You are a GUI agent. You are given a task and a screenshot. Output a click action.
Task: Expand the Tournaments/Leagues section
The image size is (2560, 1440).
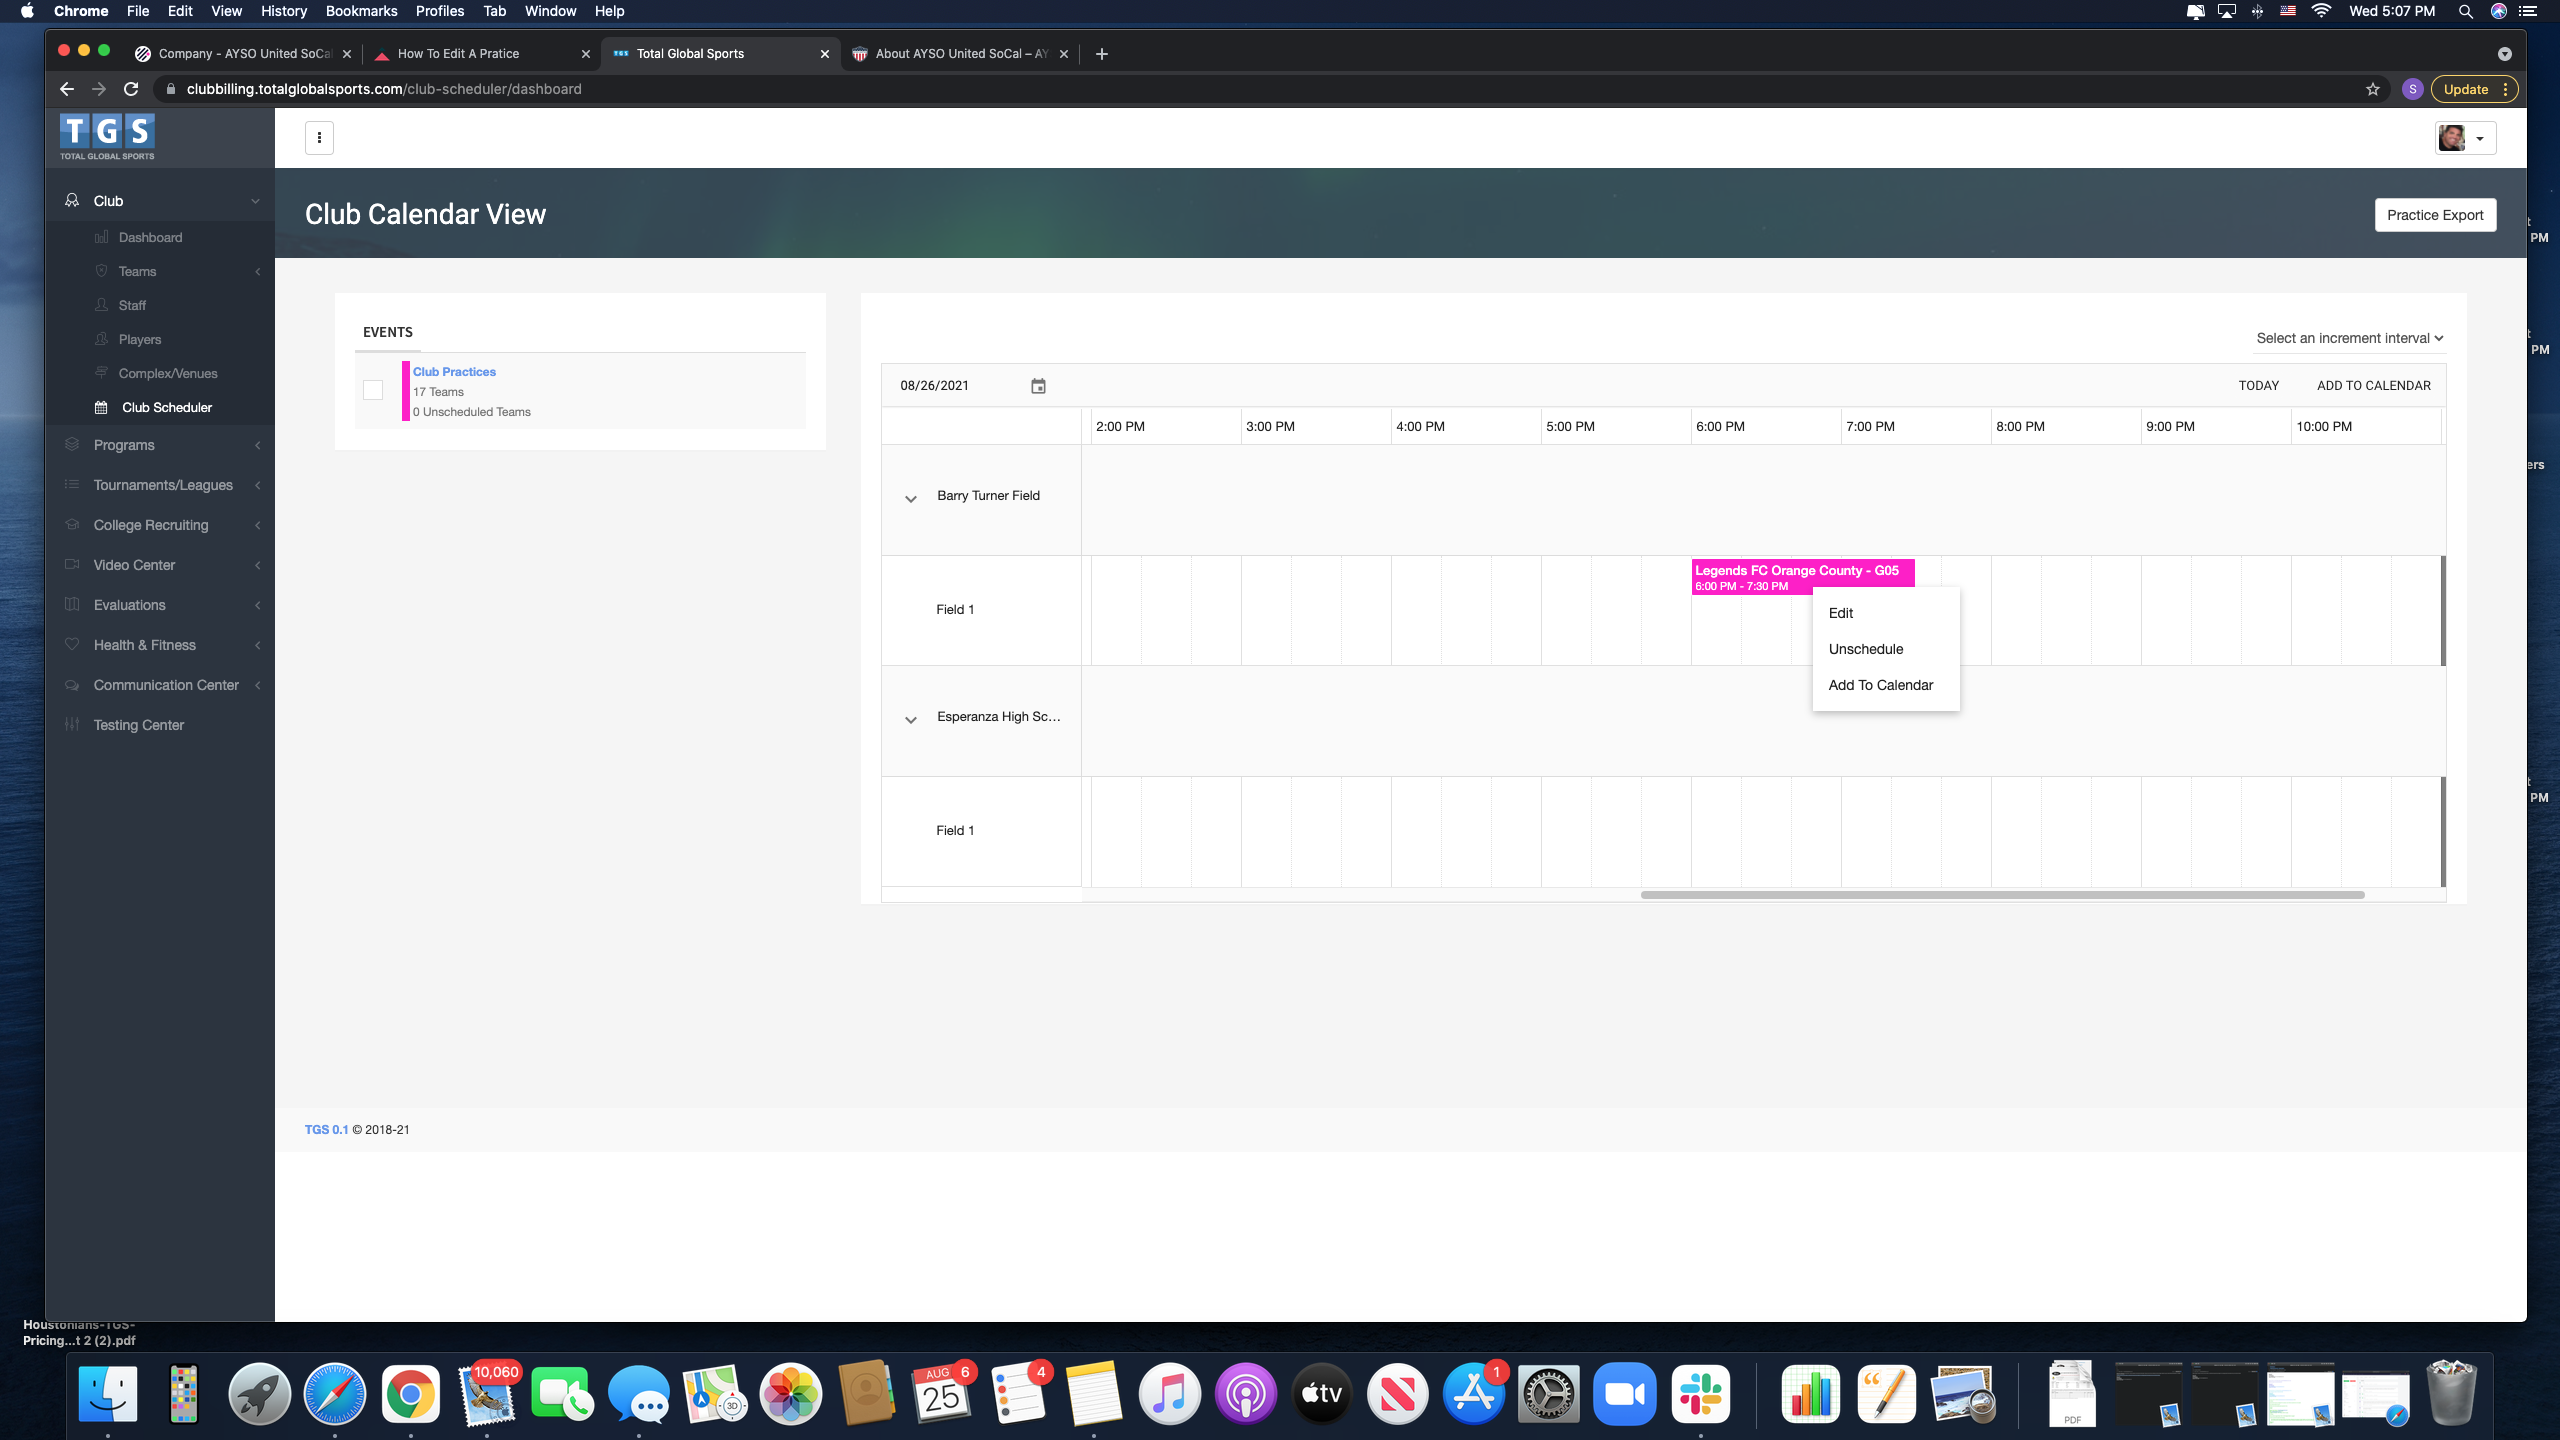click(160, 485)
